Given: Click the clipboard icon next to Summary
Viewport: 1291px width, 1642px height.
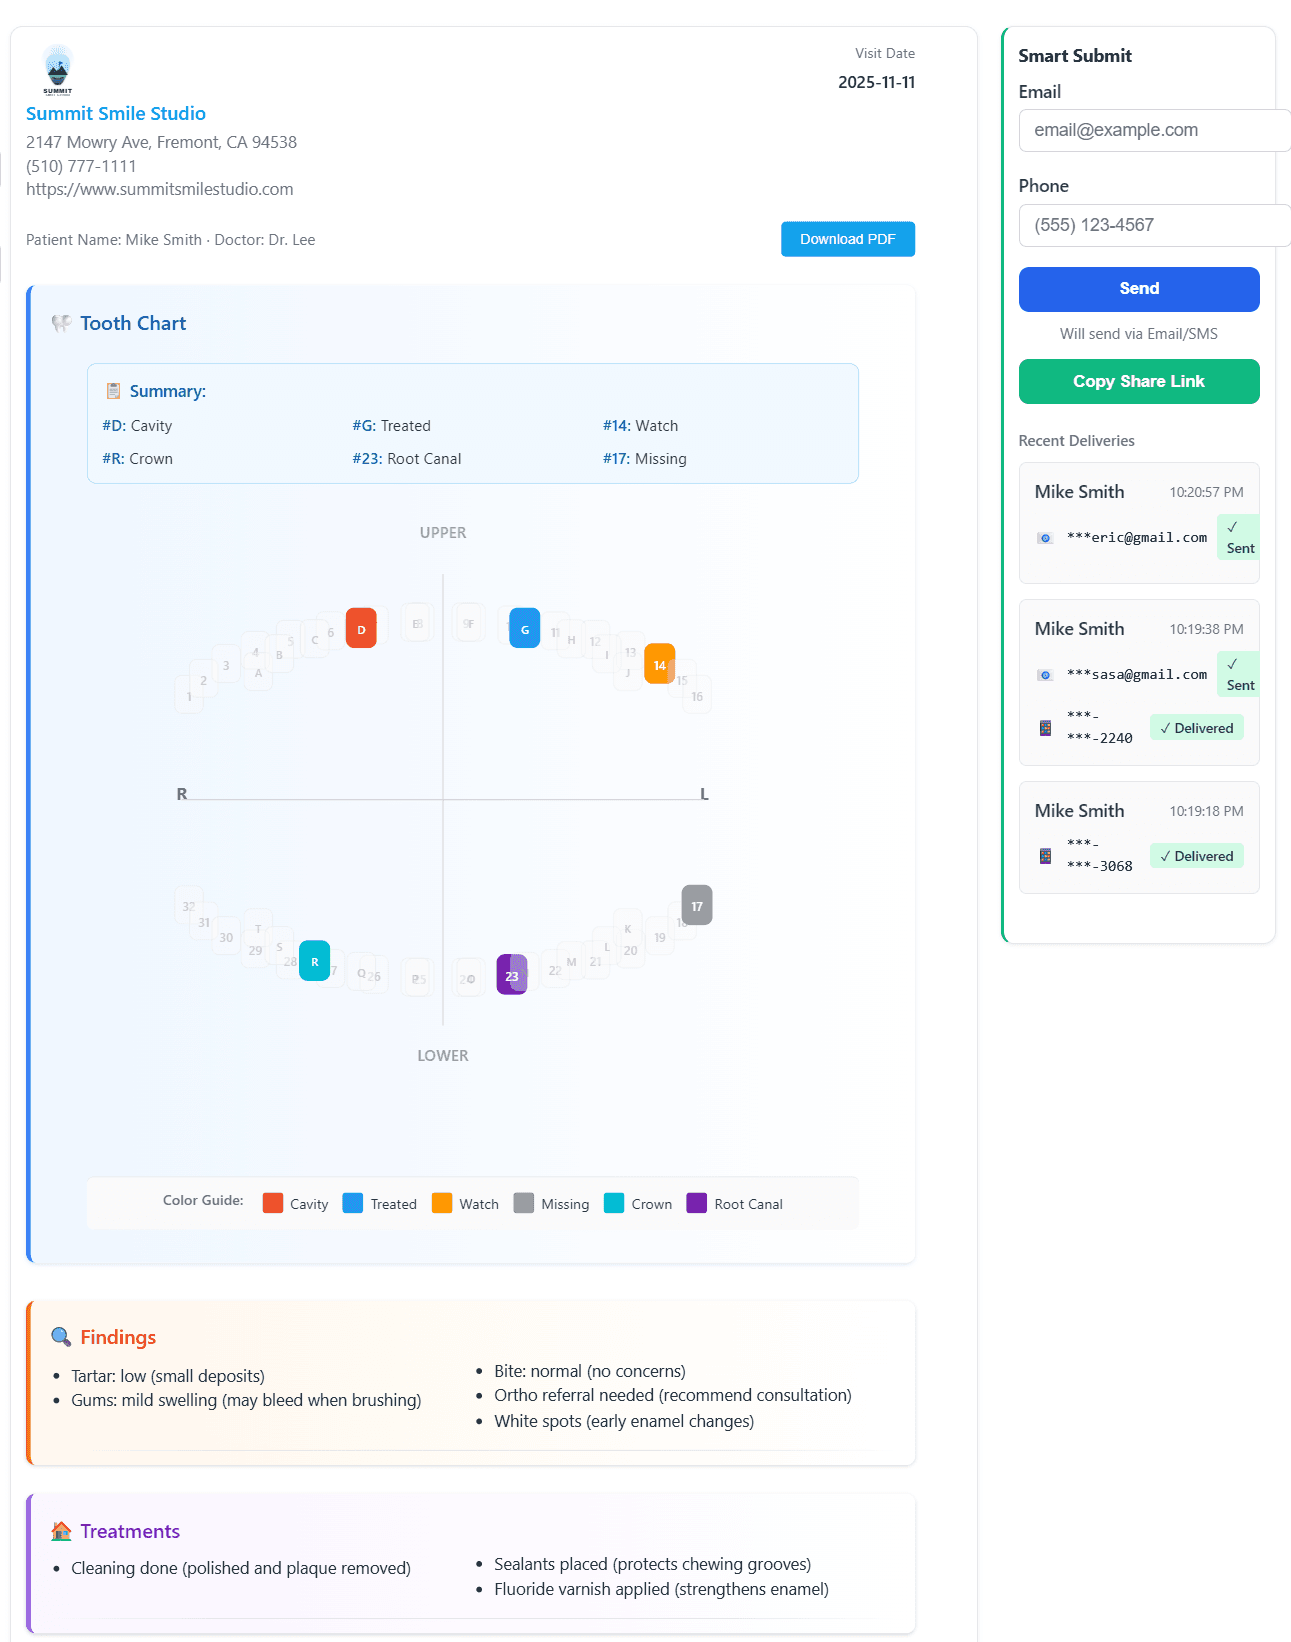Looking at the screenshot, I should point(113,391).
